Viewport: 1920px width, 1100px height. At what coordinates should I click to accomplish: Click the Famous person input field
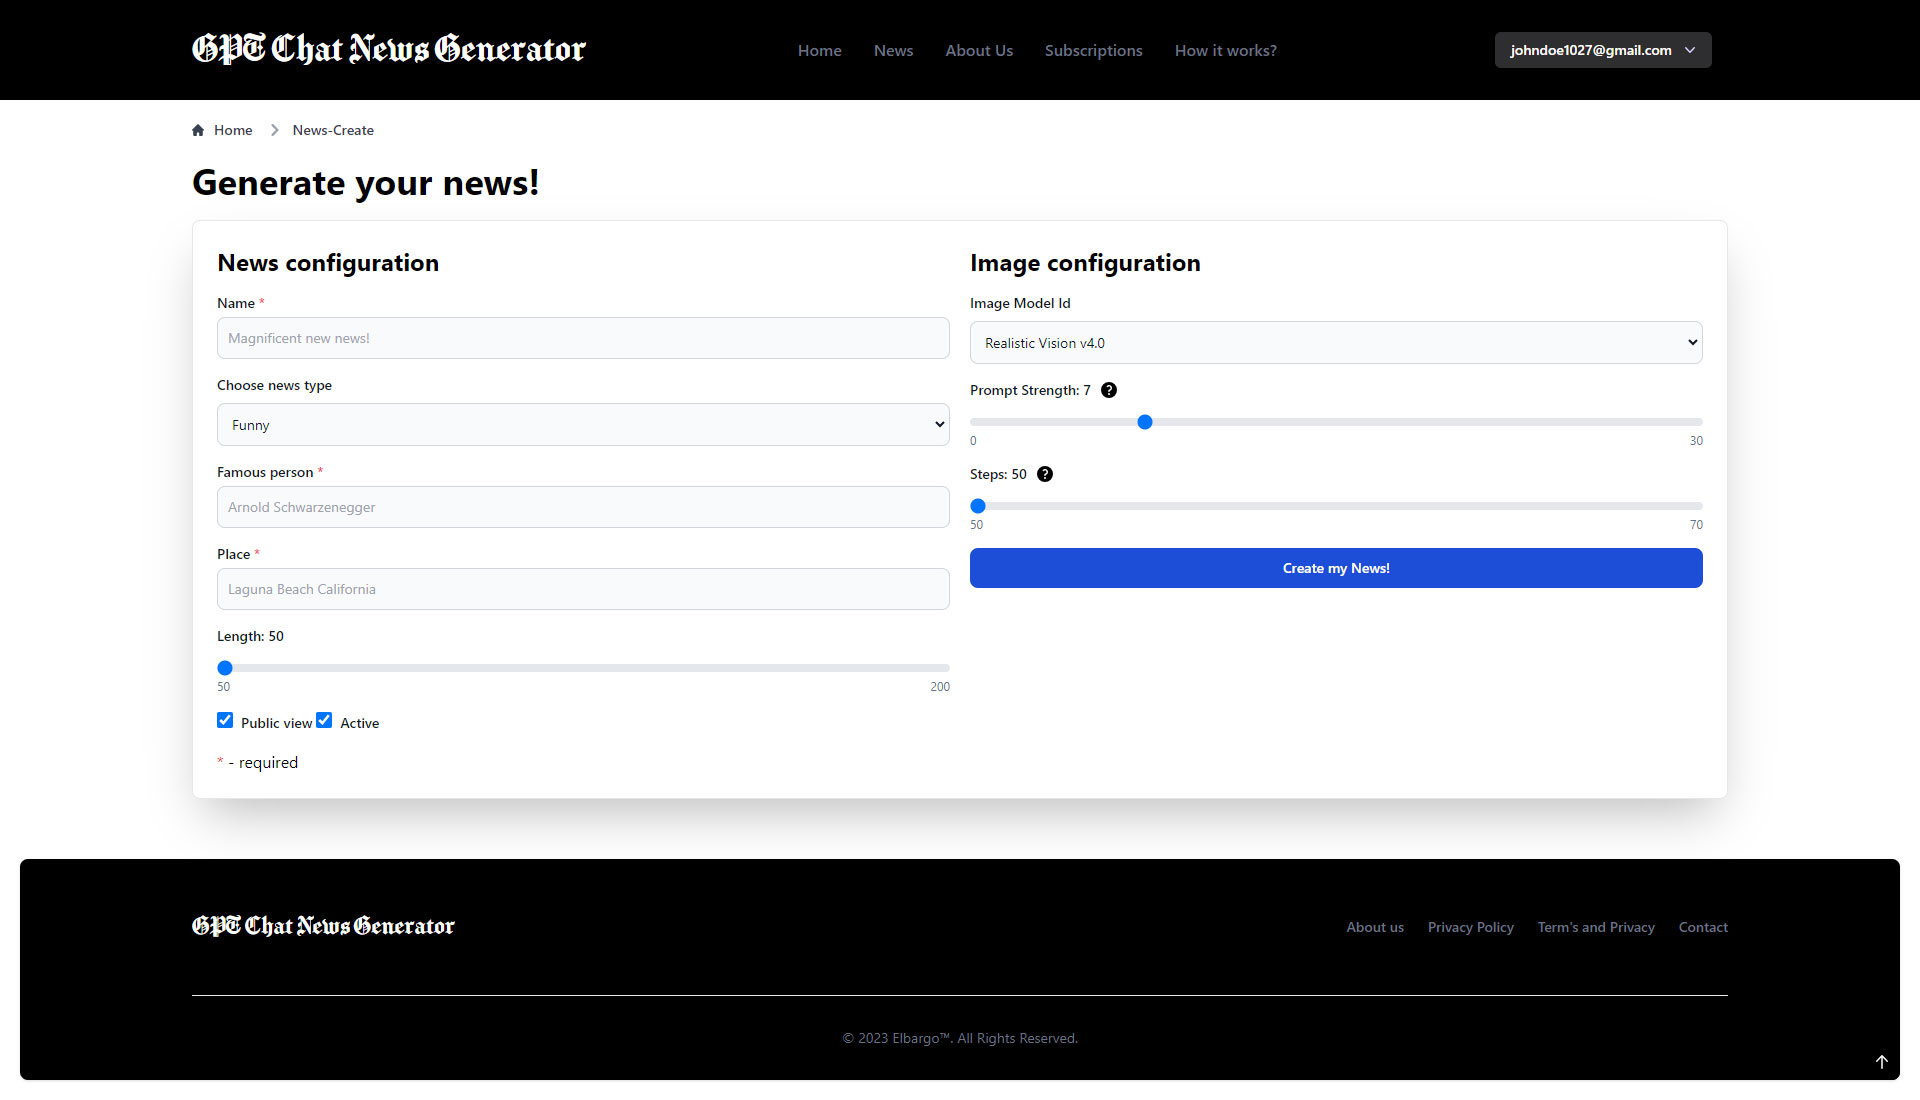583,507
